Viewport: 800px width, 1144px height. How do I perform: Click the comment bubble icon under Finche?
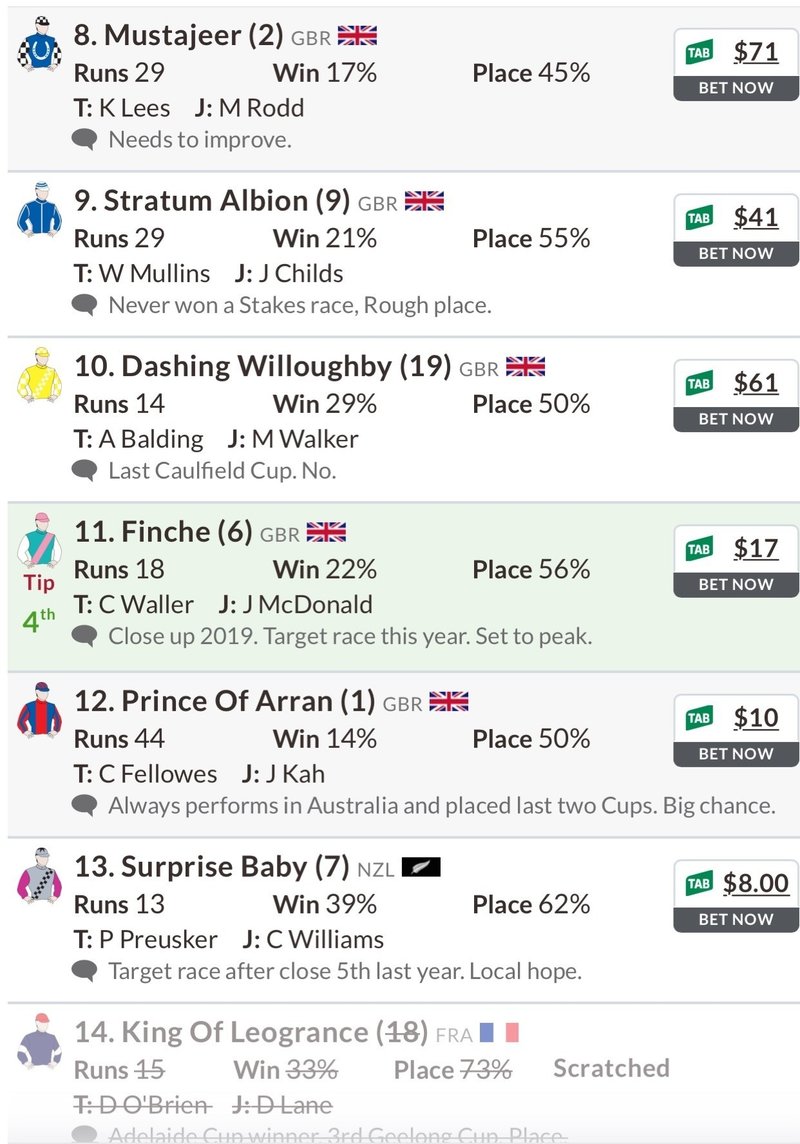click(x=86, y=636)
